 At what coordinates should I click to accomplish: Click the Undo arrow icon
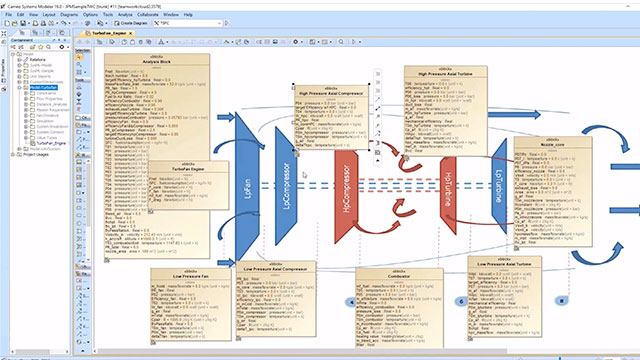coord(64,23)
